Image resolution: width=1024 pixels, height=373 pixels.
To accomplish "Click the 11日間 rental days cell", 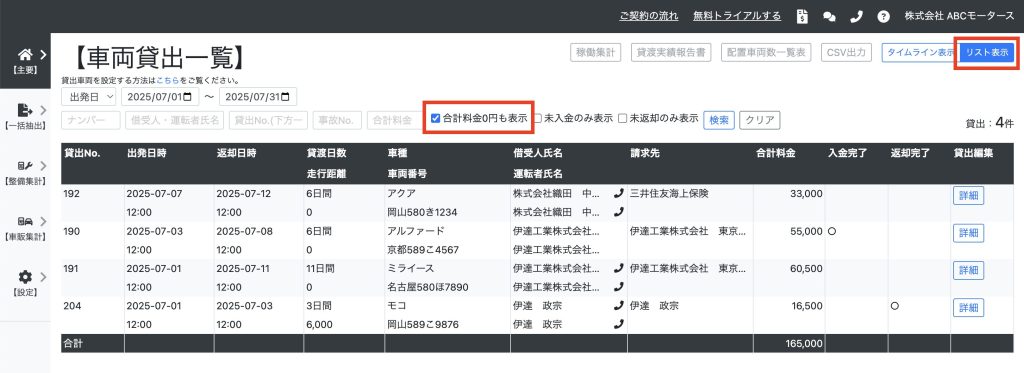I will 321,268.
